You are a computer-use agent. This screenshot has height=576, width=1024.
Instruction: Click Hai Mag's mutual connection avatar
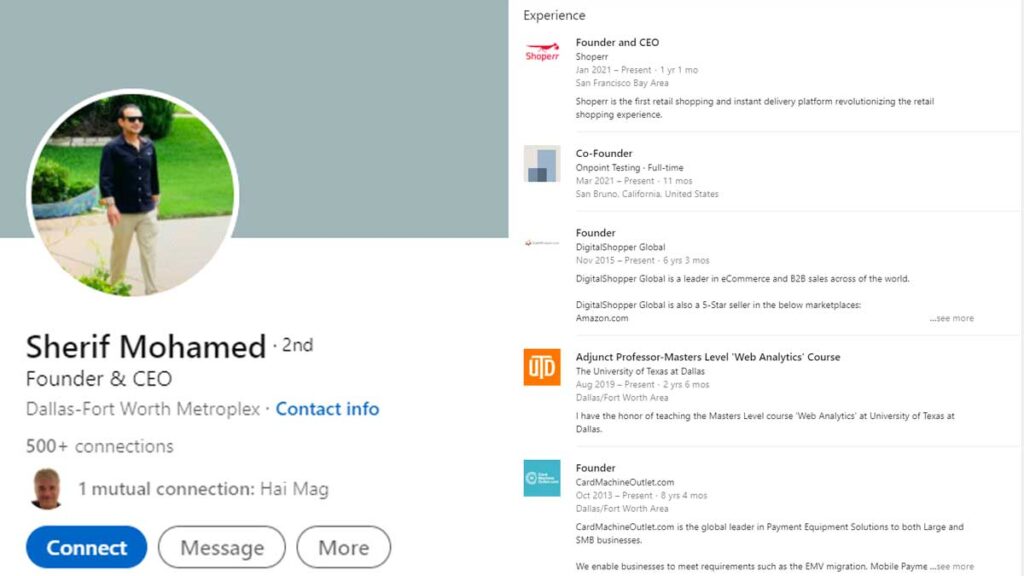tap(46, 488)
